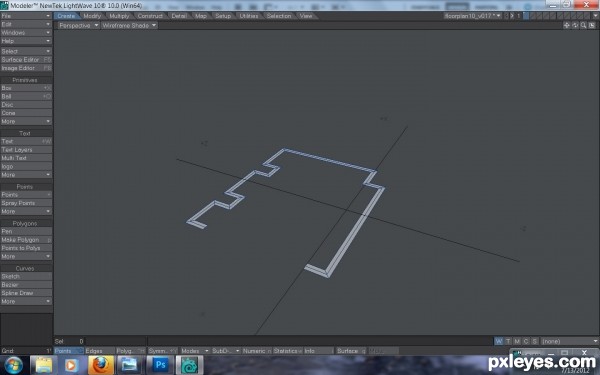Open the Select dropdown menu
The height and width of the screenshot is (375, 600).
coord(26,51)
